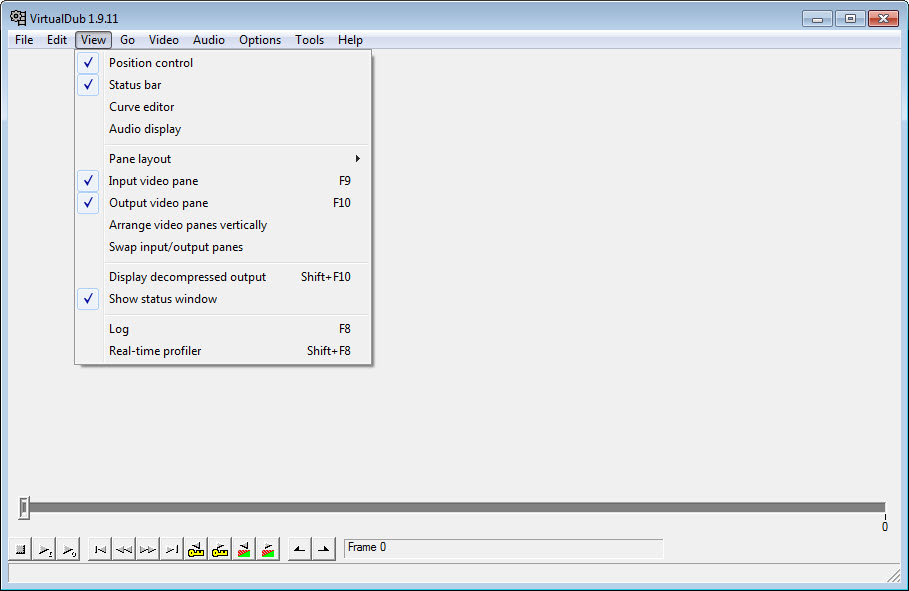Image resolution: width=909 pixels, height=591 pixels.
Task: Open the File menu
Action: pyautogui.click(x=24, y=40)
